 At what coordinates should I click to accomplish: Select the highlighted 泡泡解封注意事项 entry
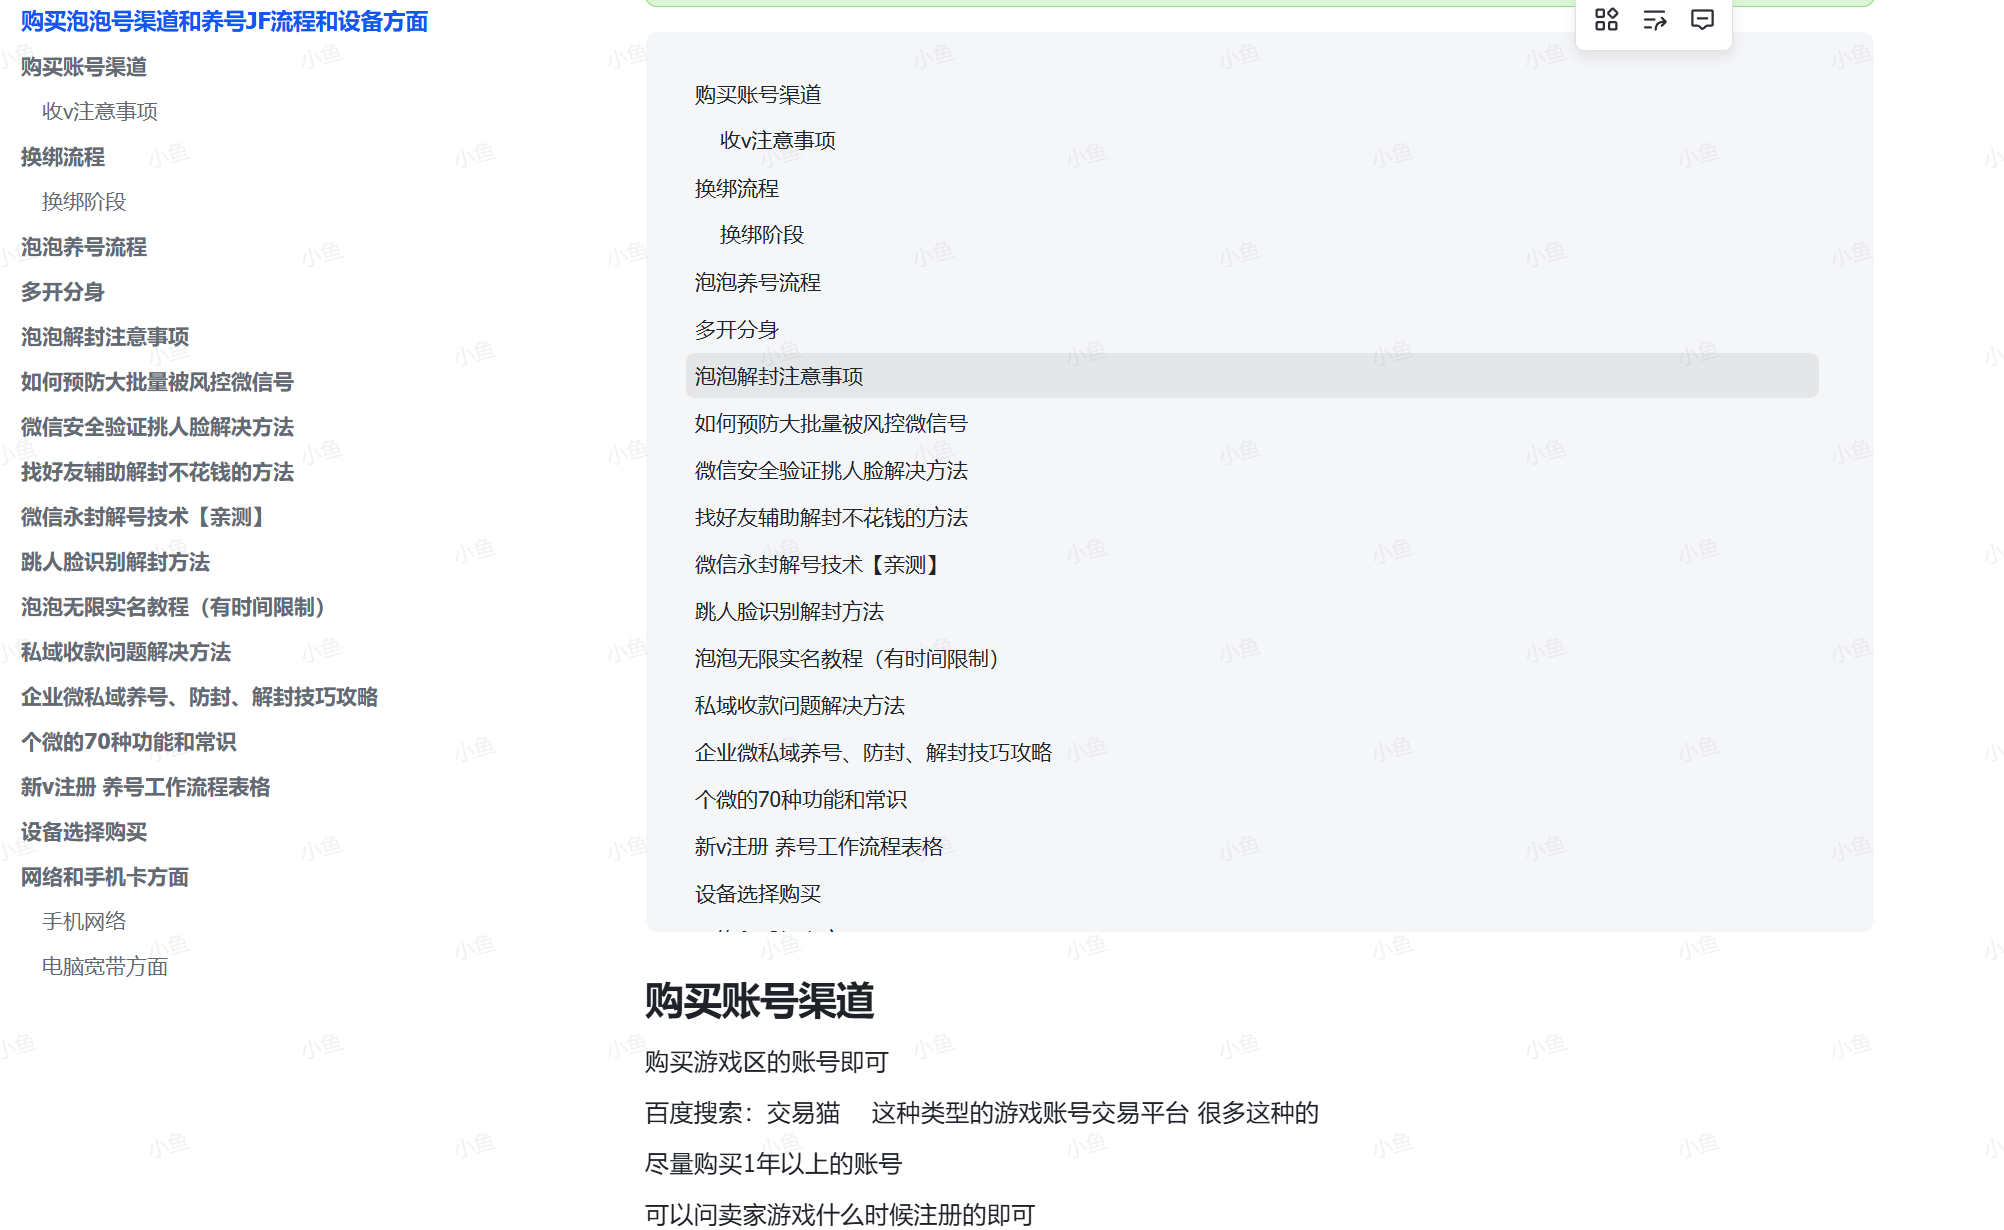pyautogui.click(x=779, y=377)
